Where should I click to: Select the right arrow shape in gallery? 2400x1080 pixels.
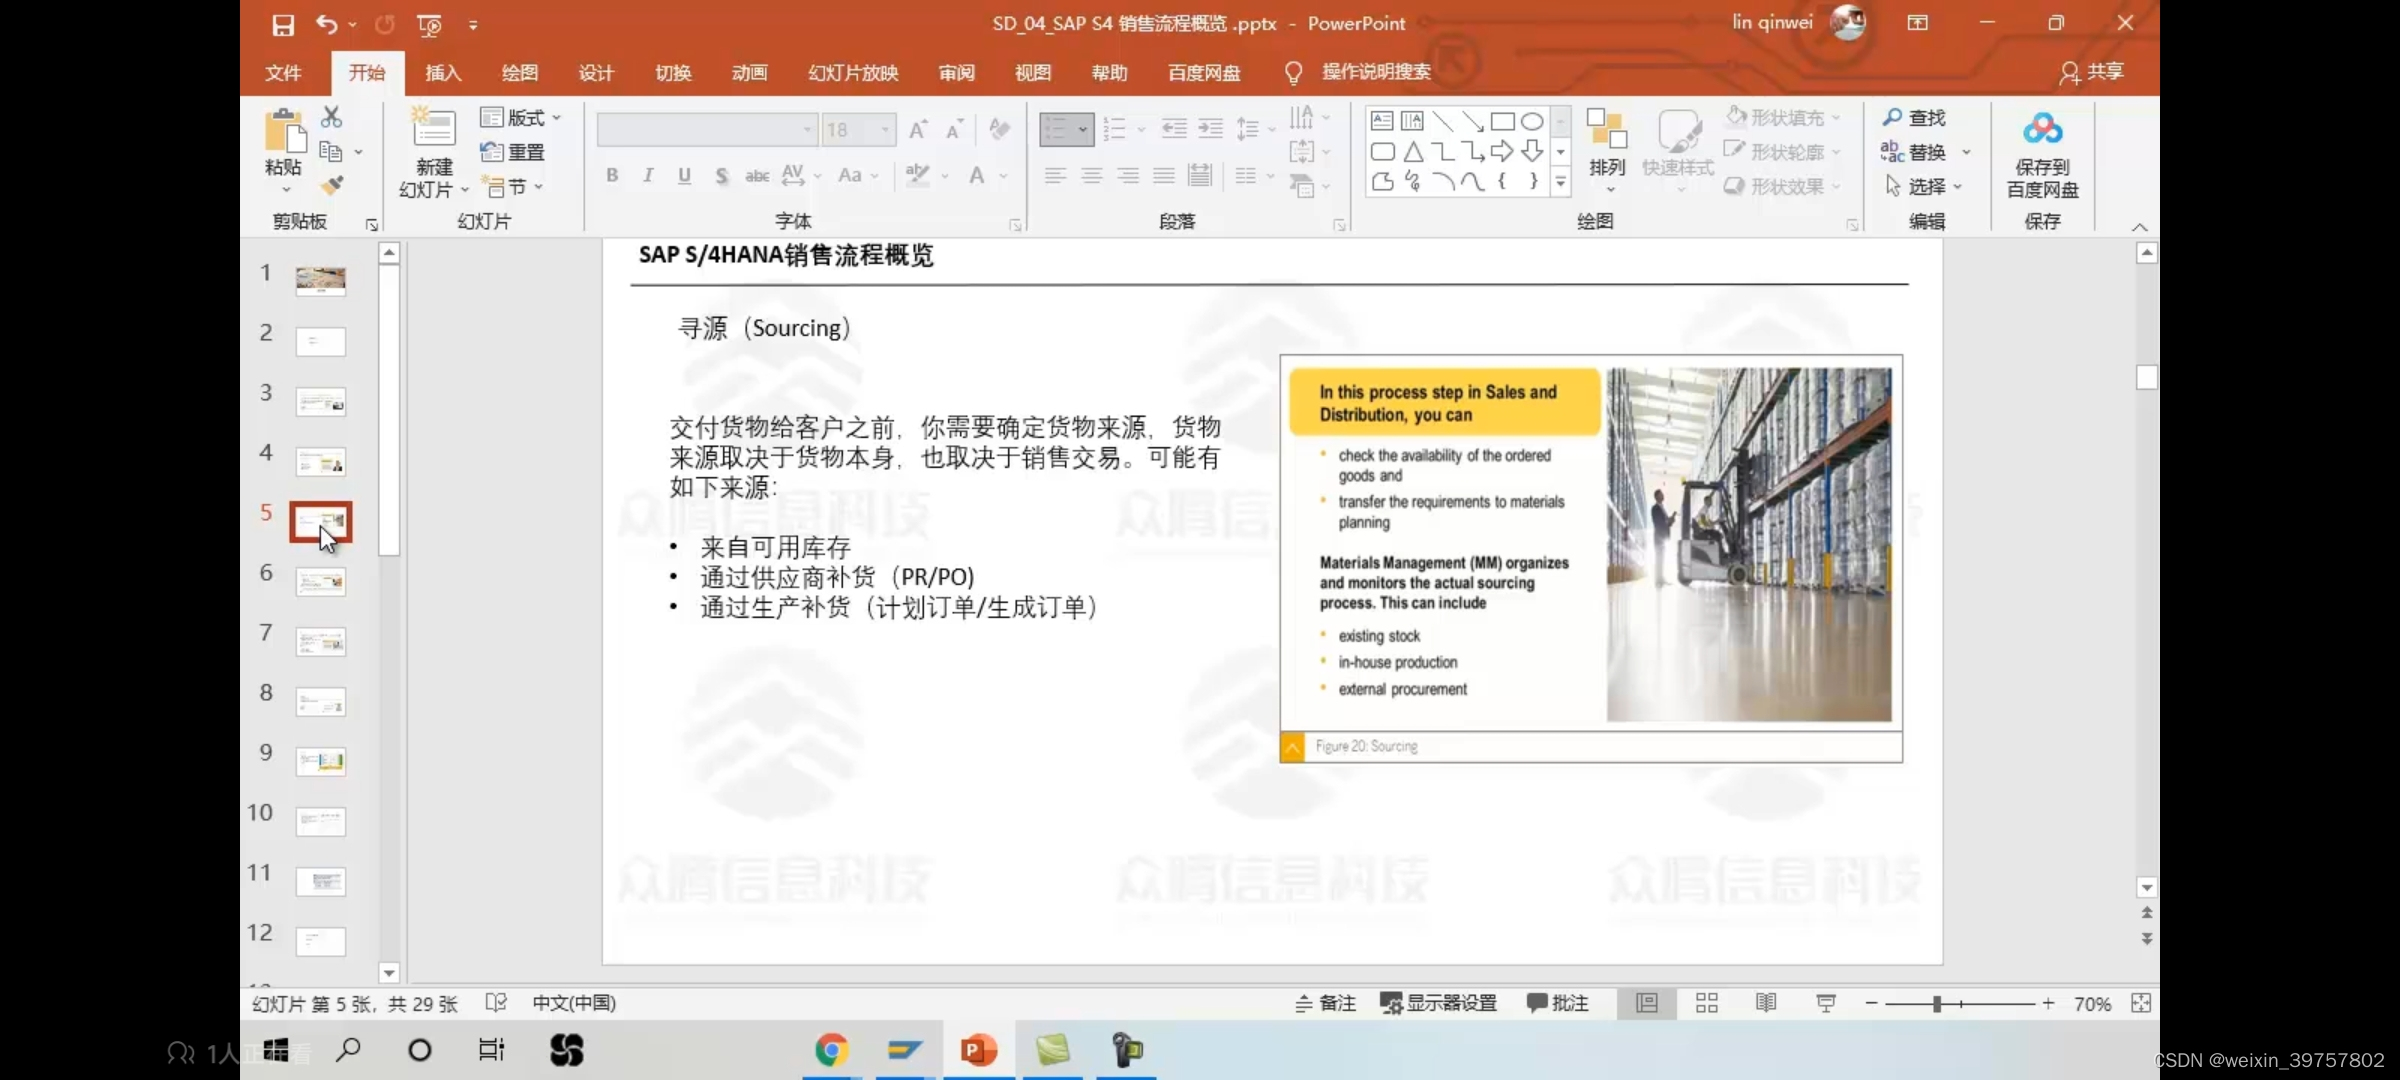(1502, 151)
